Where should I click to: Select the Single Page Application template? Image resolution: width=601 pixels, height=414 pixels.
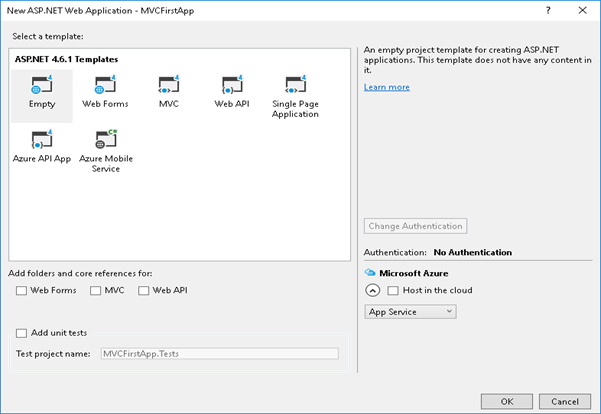click(294, 85)
